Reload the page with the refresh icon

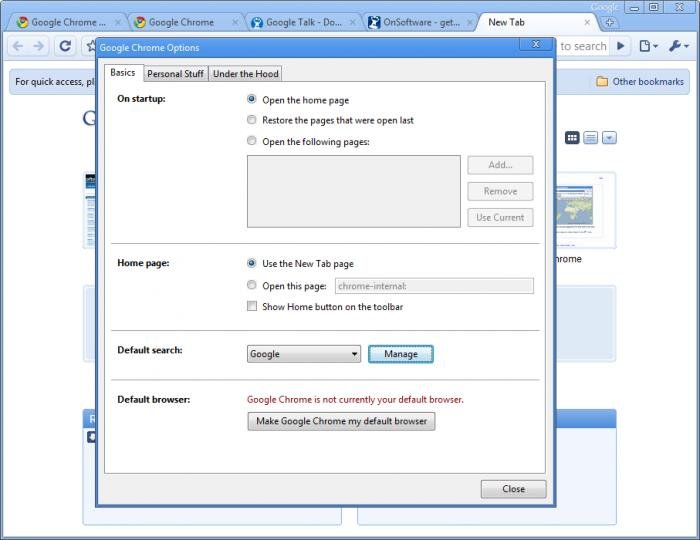click(65, 46)
